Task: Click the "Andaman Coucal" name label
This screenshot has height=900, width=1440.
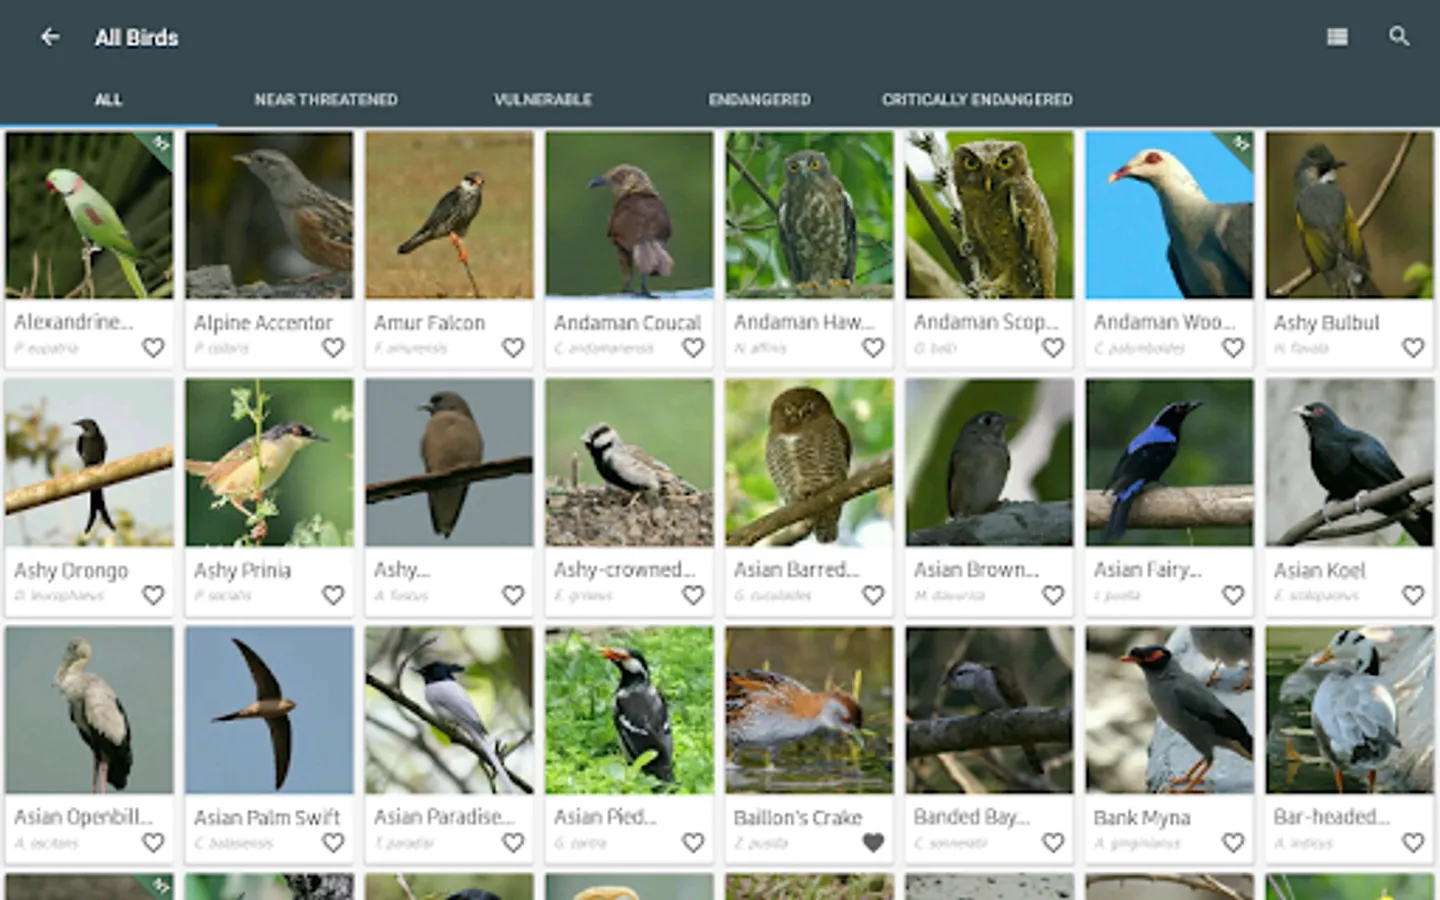Action: 628,323
